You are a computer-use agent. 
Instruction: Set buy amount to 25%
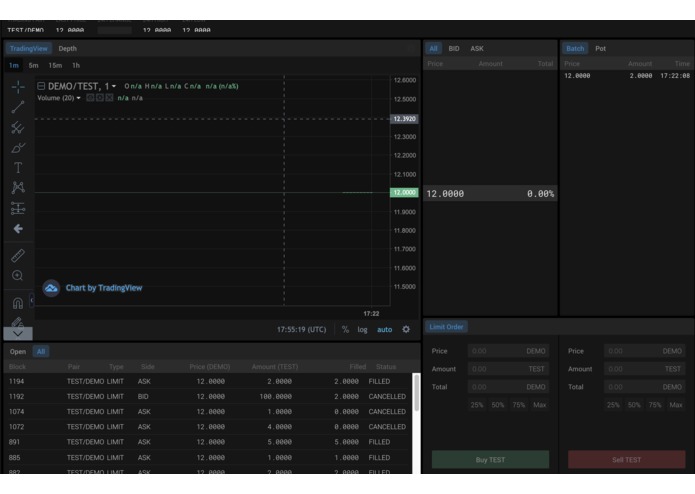coord(477,405)
